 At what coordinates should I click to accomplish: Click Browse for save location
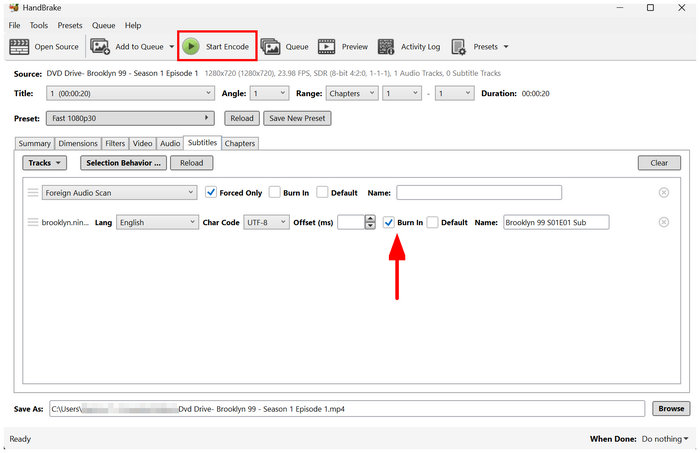click(x=671, y=408)
